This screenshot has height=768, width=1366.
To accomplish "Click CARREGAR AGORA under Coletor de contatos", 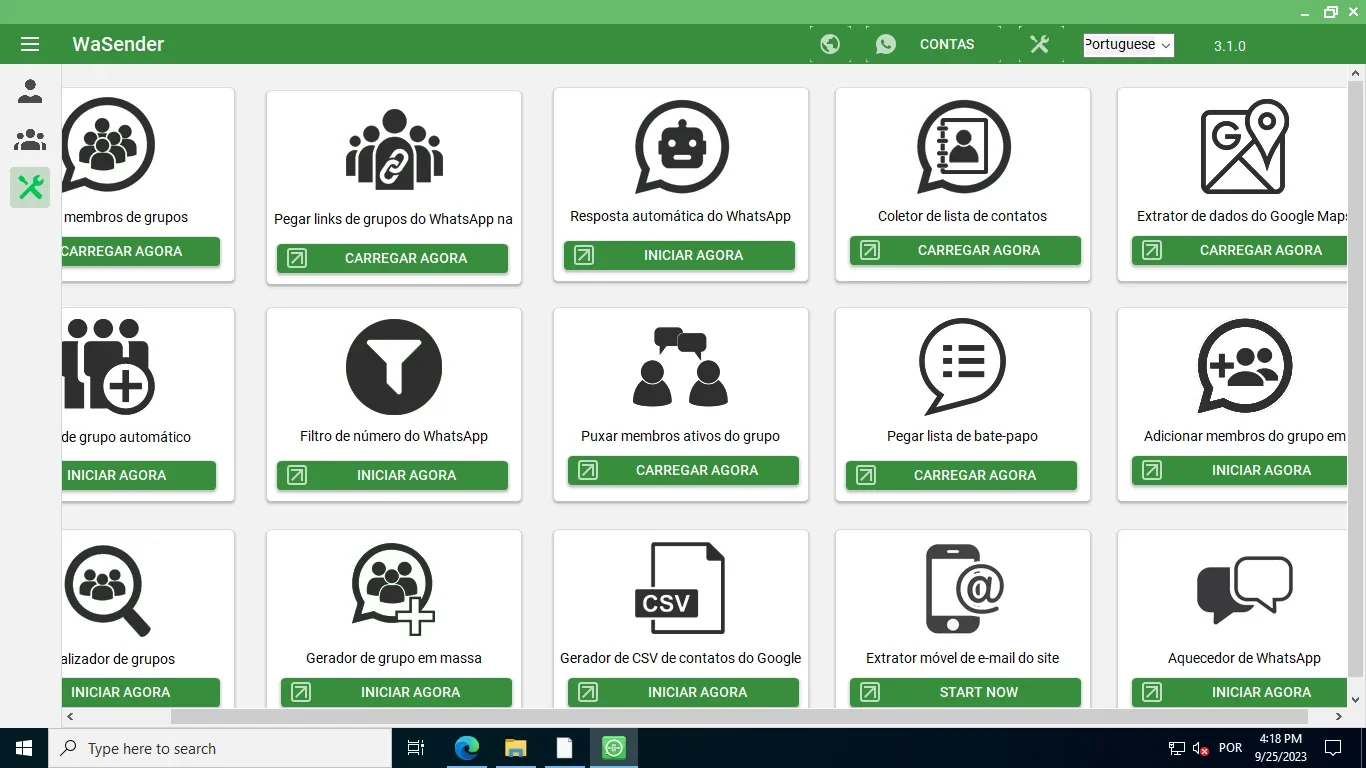I will 966,250.
